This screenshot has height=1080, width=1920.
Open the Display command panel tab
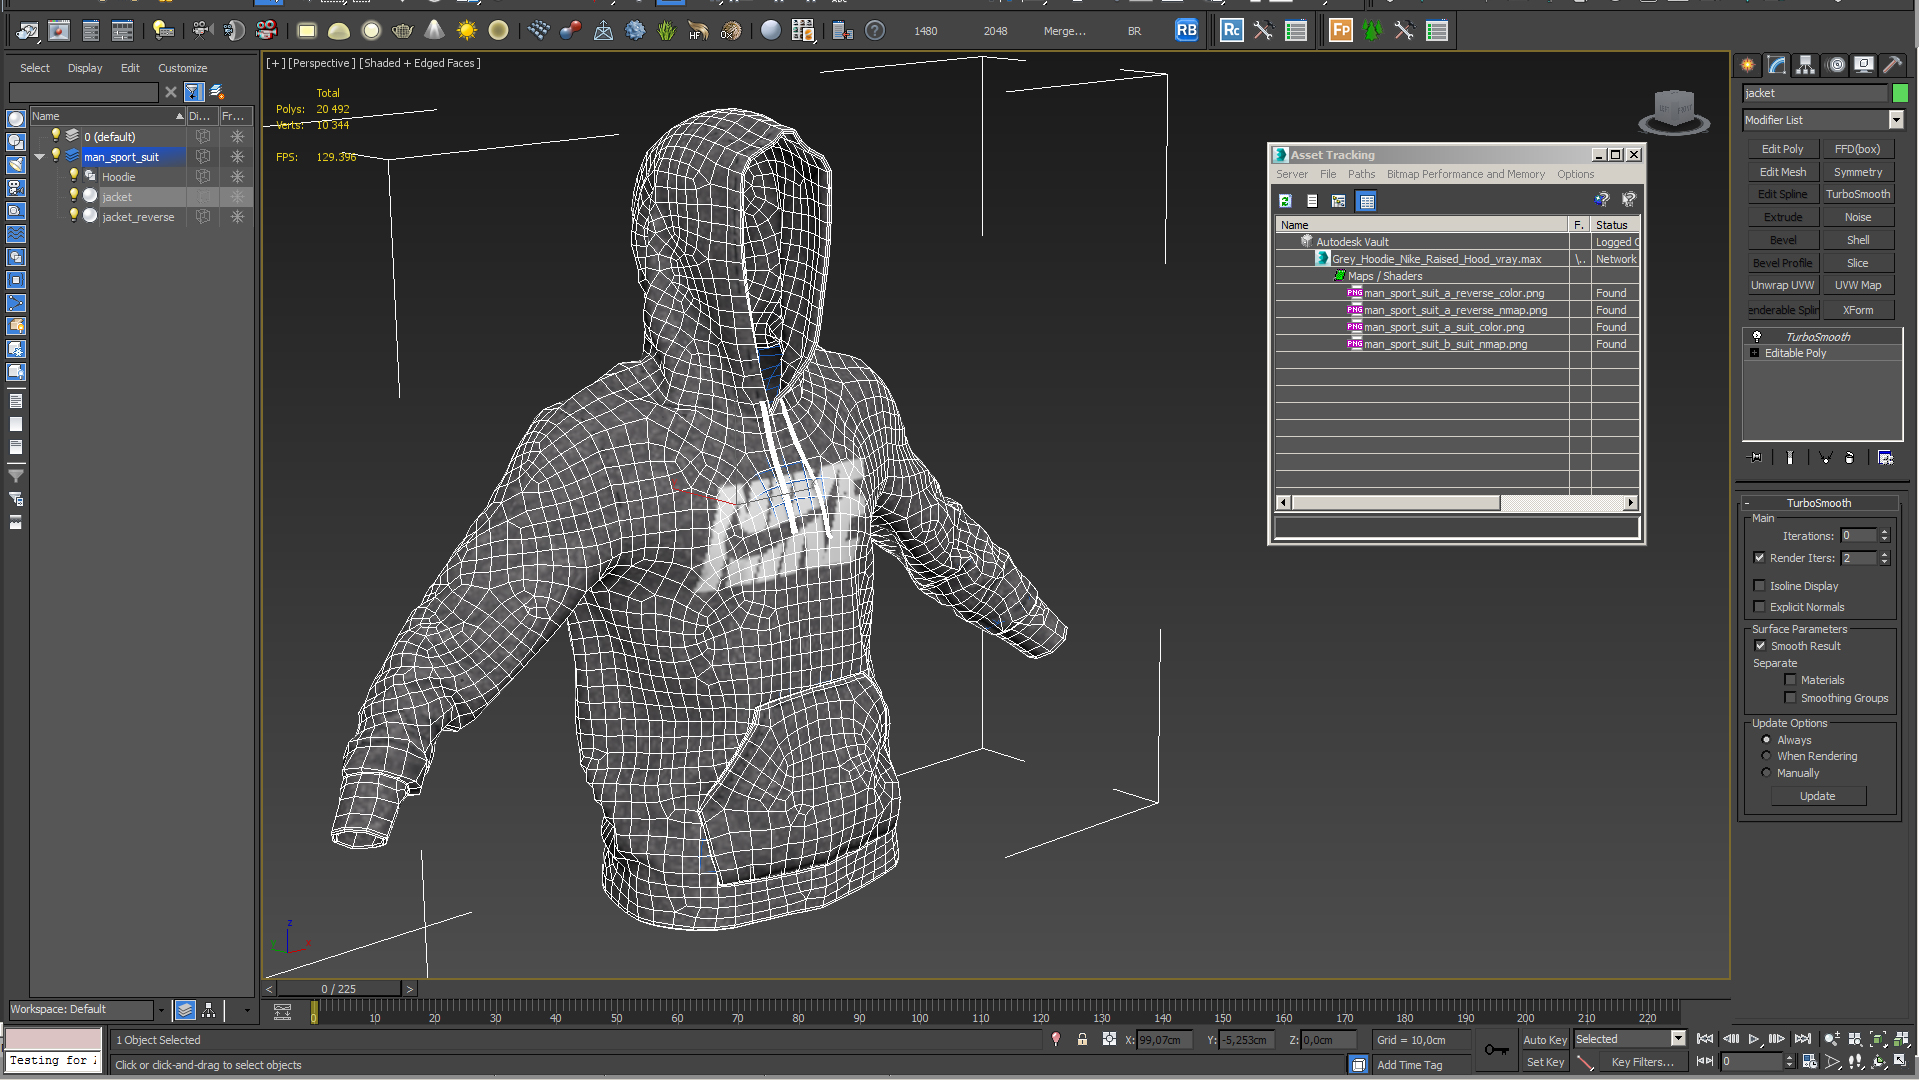(1864, 65)
